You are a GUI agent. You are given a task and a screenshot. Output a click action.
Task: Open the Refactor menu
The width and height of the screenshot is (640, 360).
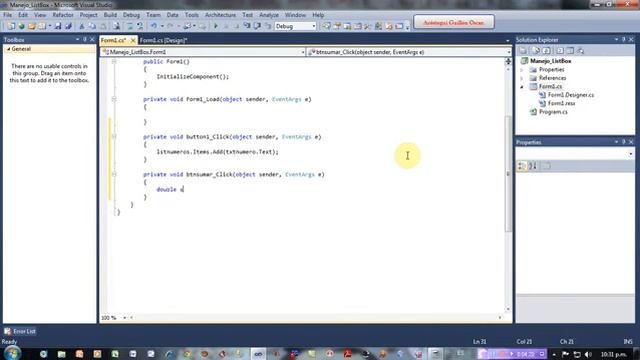point(63,15)
